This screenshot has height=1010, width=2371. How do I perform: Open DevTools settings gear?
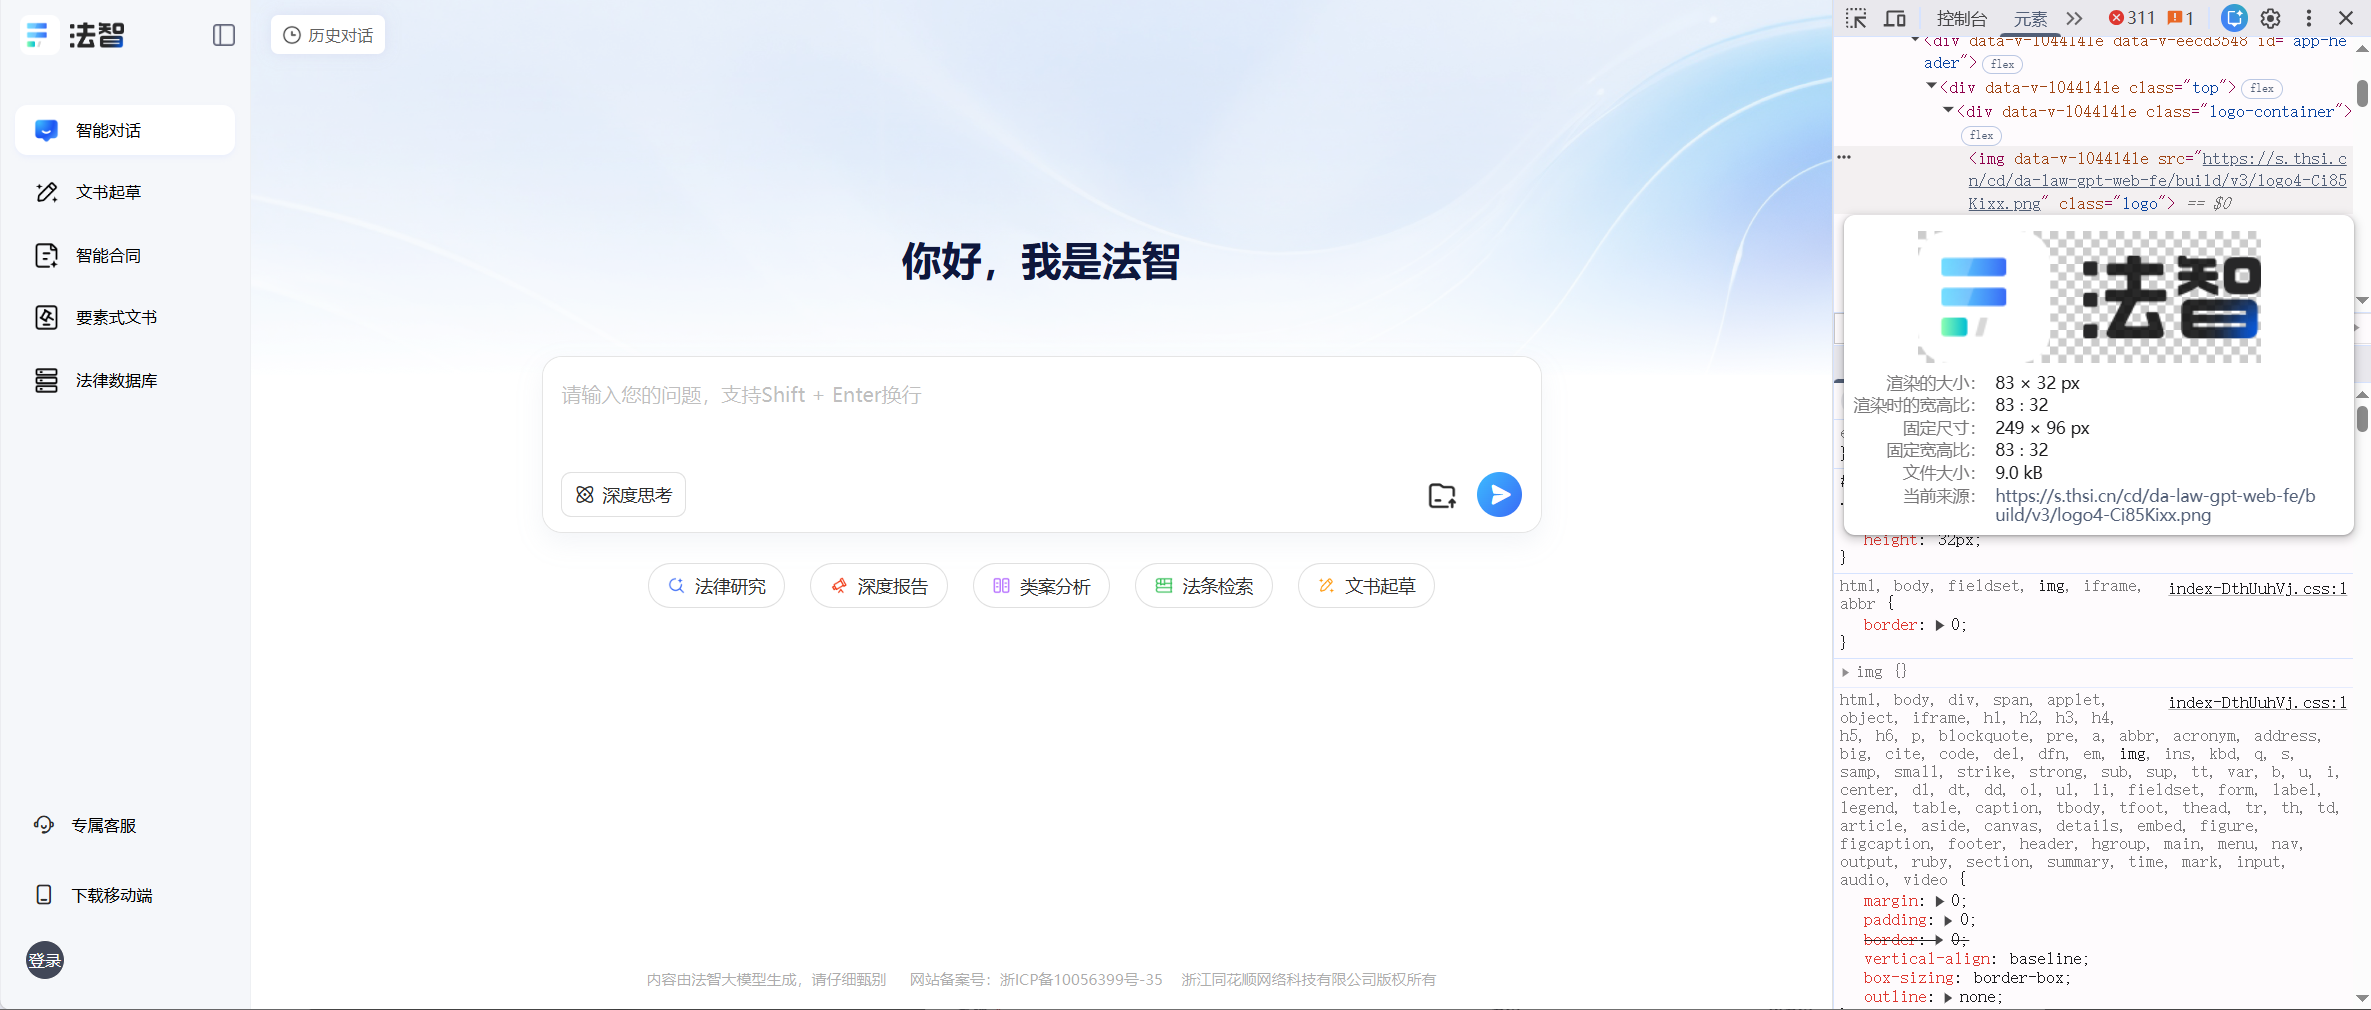point(2271,18)
